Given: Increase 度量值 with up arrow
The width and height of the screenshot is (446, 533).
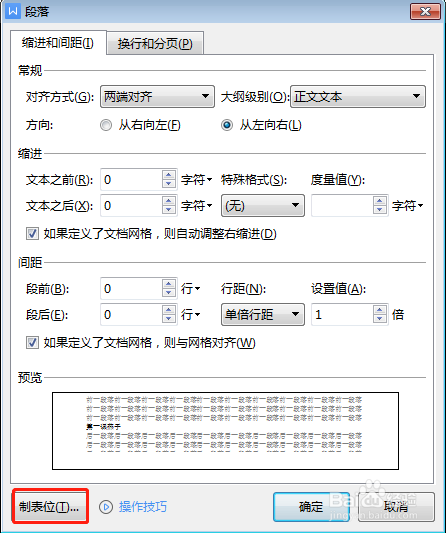Looking at the screenshot, I should click(380, 201).
